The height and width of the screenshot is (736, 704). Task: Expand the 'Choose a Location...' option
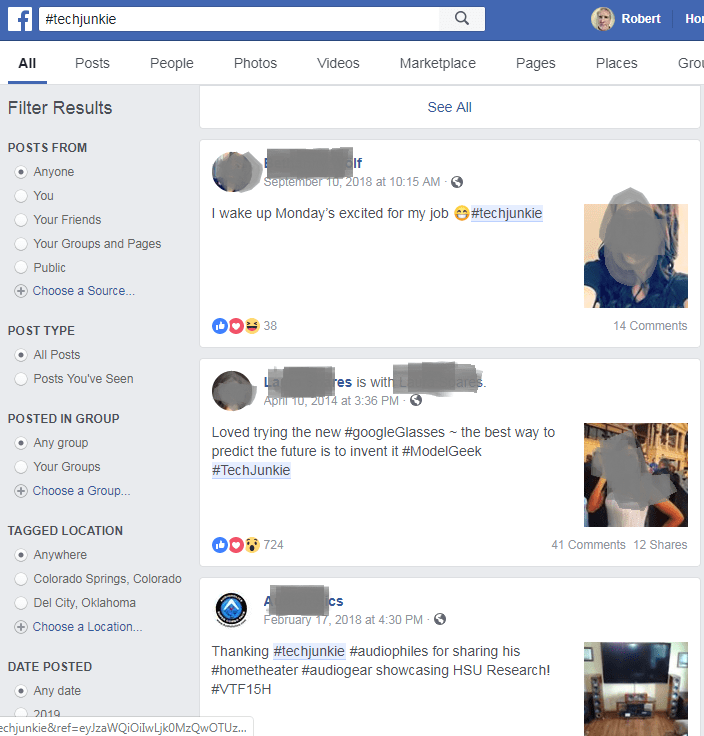point(87,627)
